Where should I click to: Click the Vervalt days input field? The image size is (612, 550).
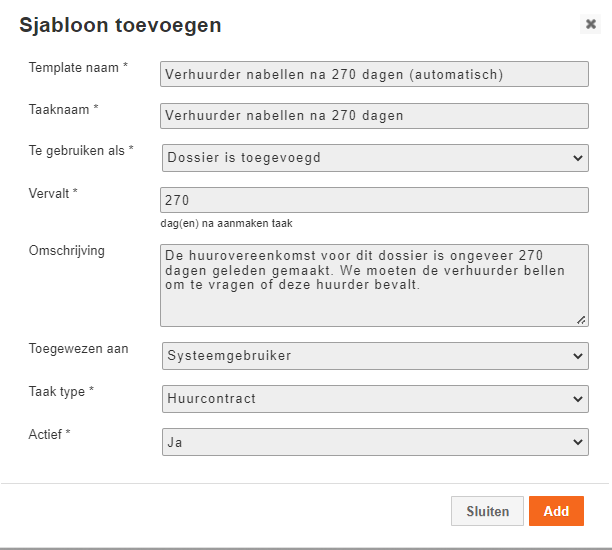374,200
